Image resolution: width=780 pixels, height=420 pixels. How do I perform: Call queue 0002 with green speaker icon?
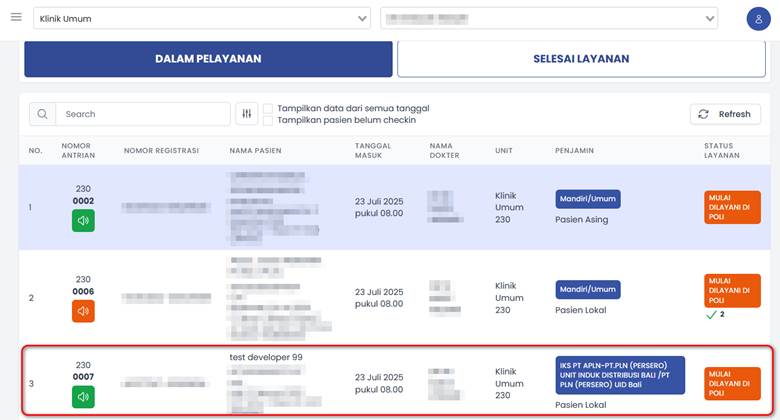pyautogui.click(x=83, y=221)
